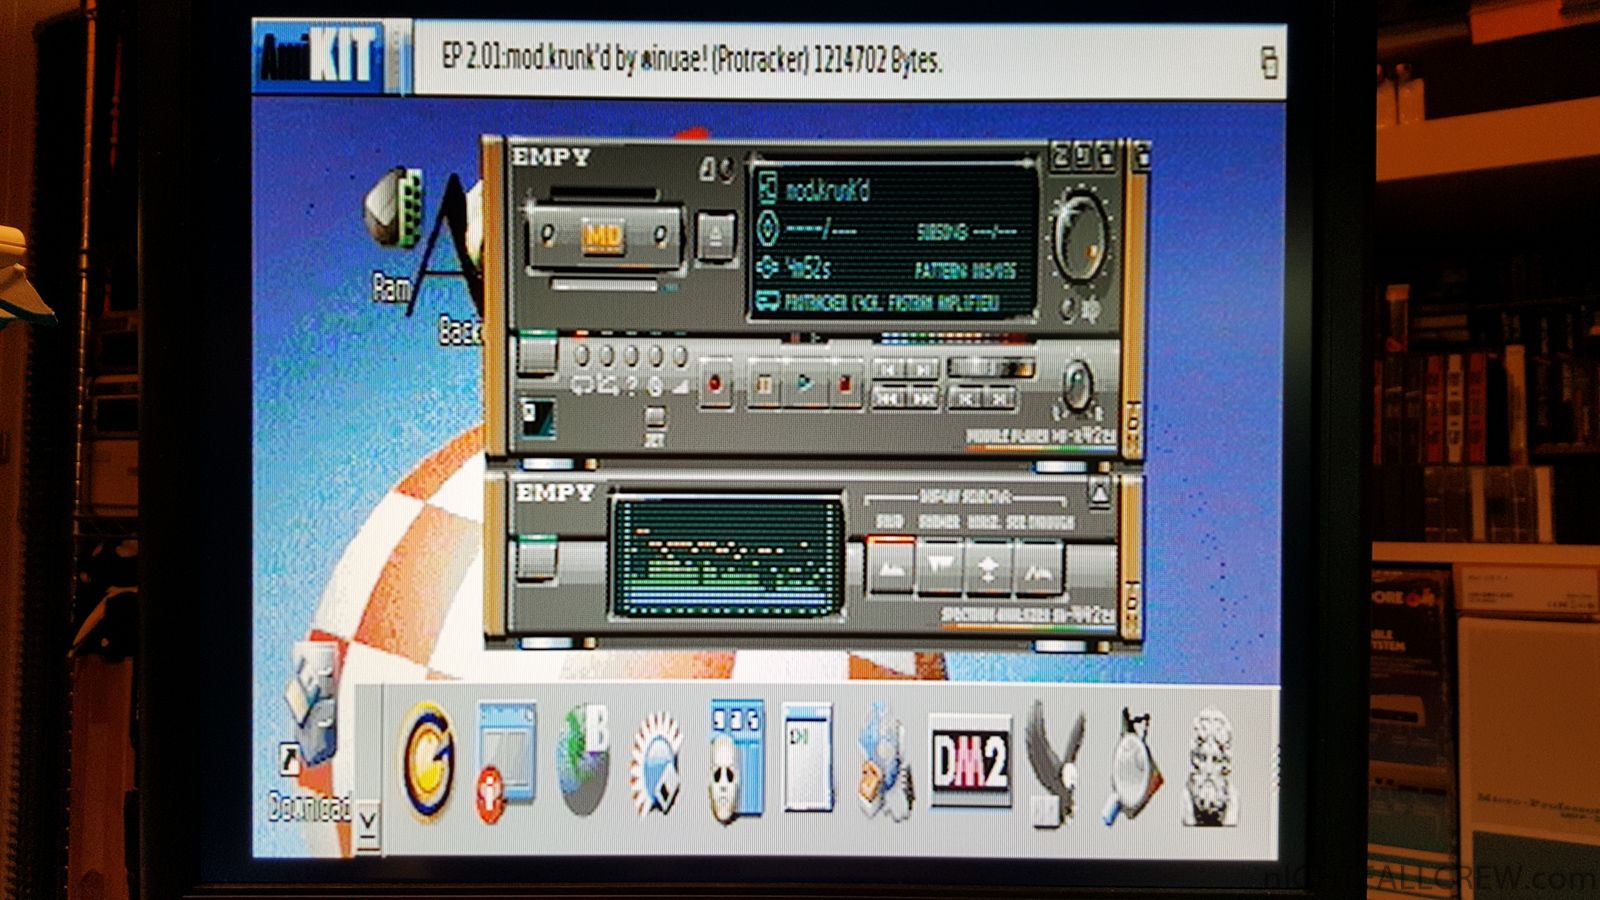Open the face with sunglasses dock icon

click(735, 762)
